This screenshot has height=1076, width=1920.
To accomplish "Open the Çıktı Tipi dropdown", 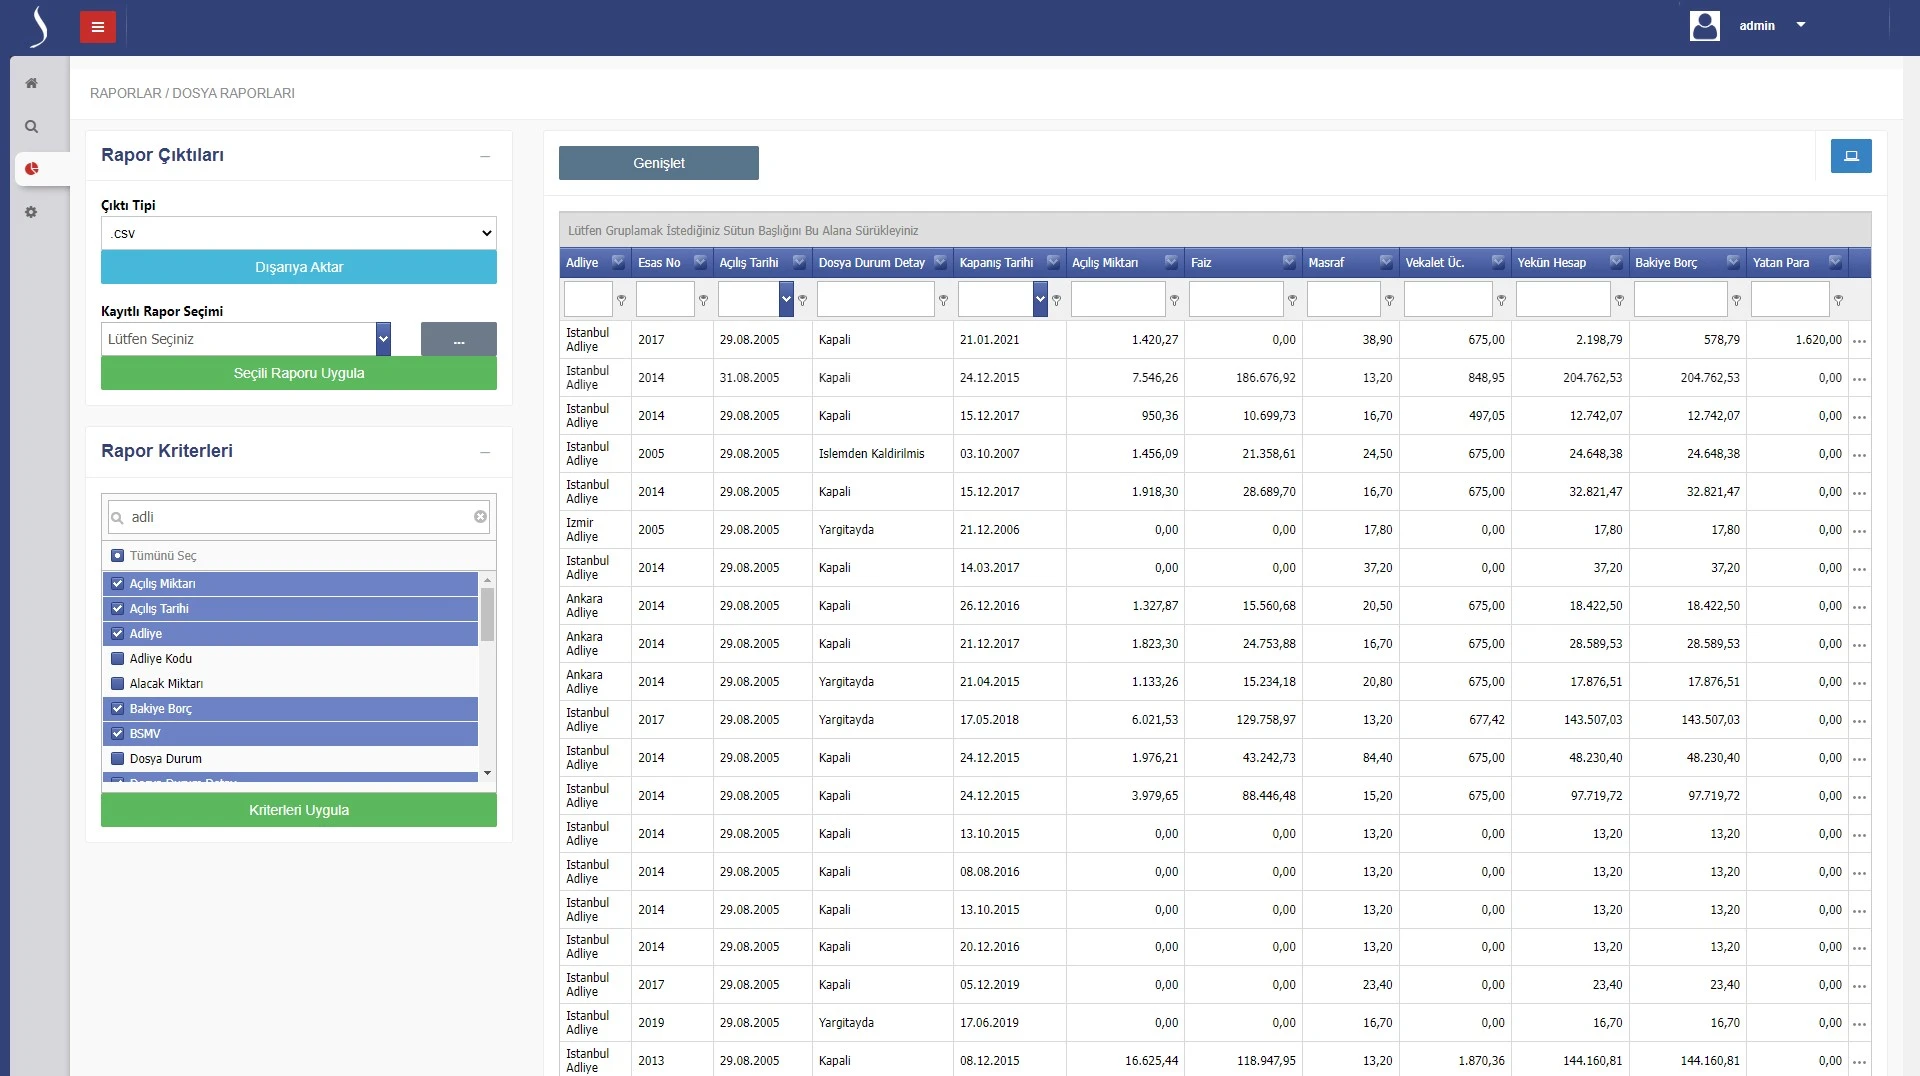I will click(x=298, y=233).
